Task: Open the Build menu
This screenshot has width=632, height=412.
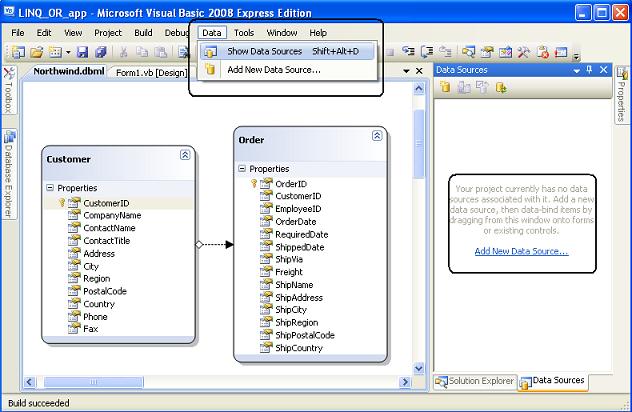Action: (143, 33)
